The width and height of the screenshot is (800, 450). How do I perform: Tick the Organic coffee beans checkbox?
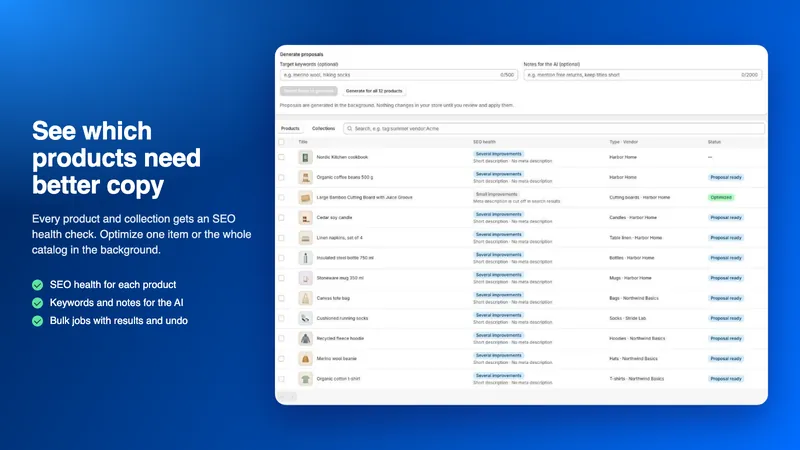(x=282, y=178)
